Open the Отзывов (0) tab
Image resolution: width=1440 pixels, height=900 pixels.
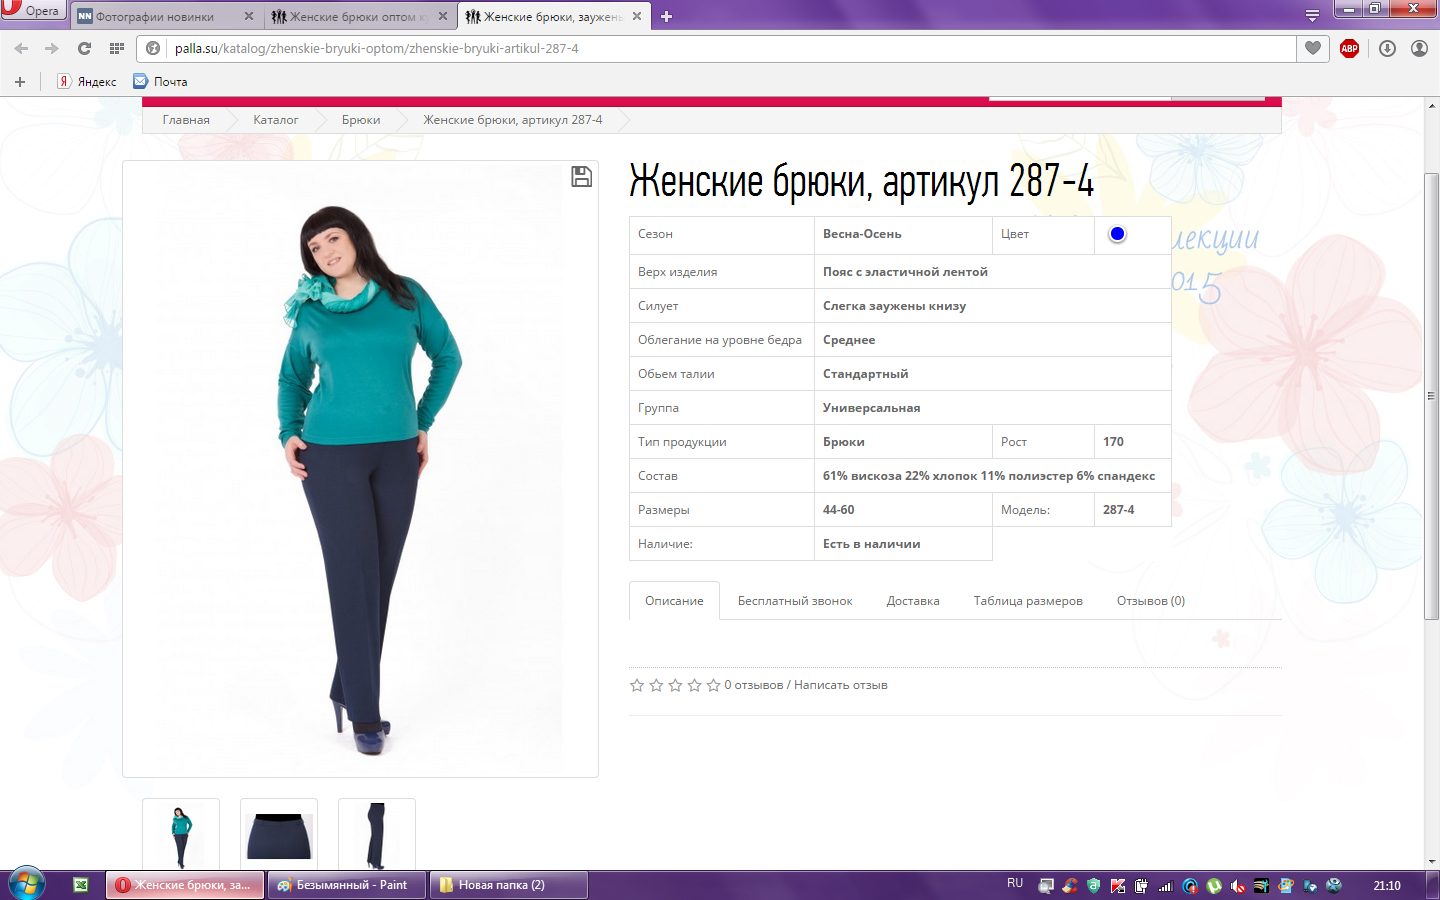(1151, 601)
